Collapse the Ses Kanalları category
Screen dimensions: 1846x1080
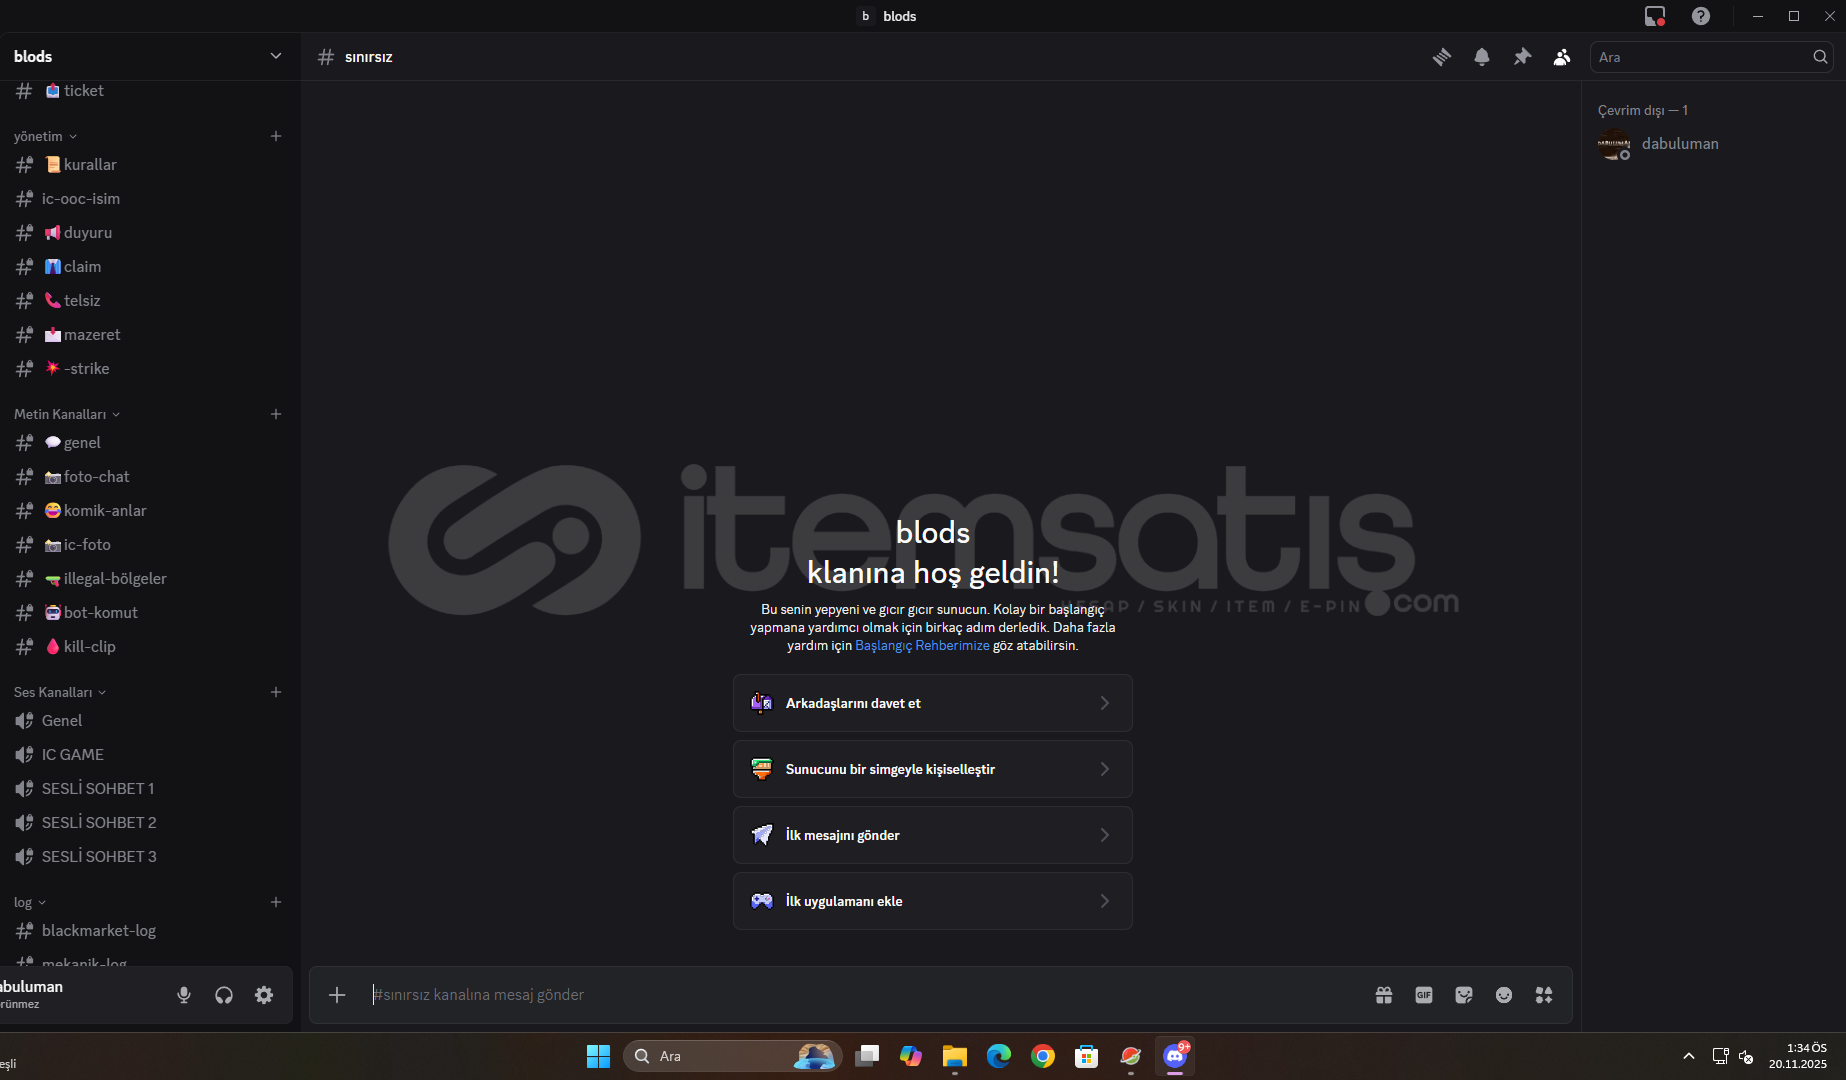point(59,692)
